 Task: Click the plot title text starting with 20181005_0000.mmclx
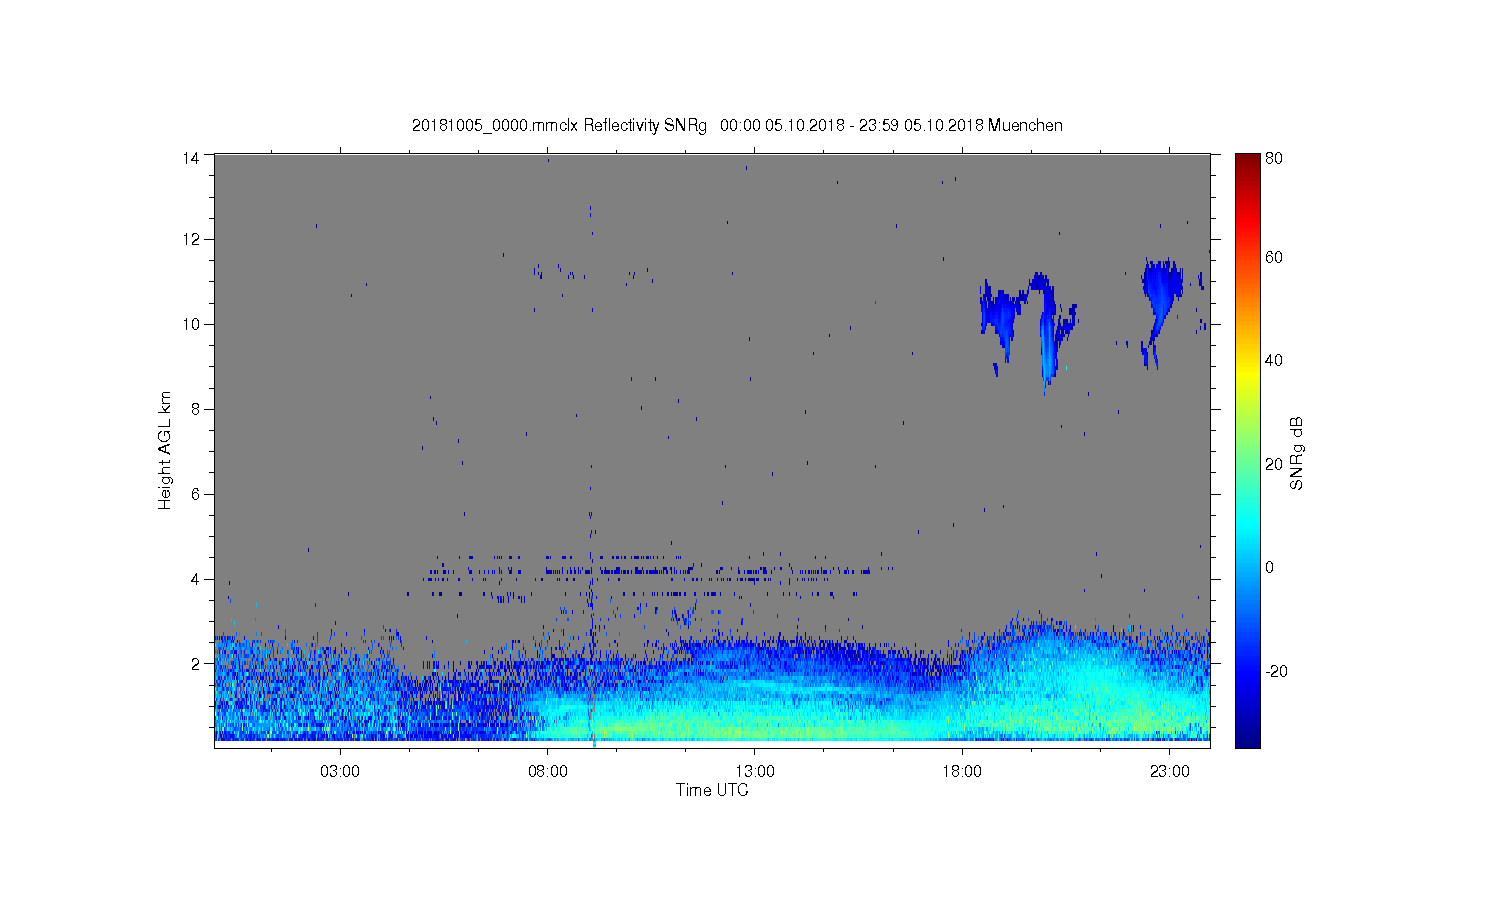click(737, 125)
